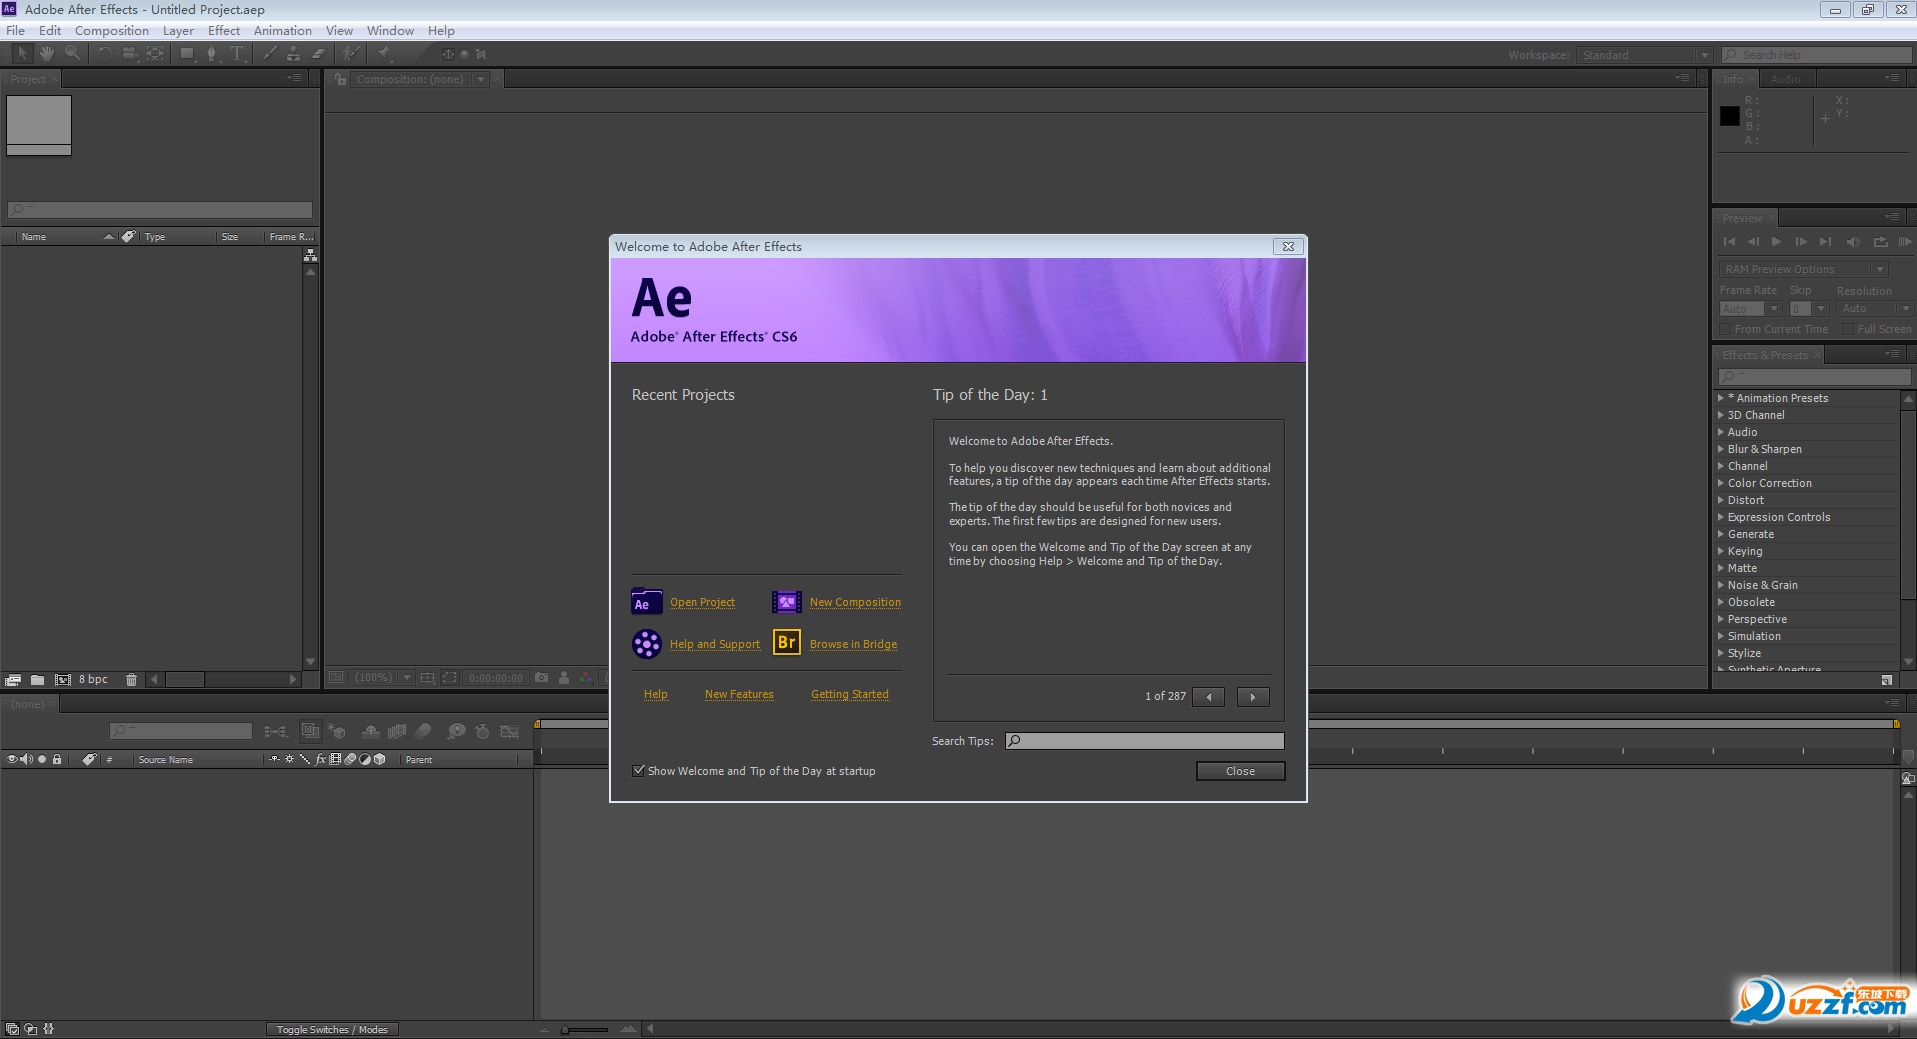
Task: Select the Clone Stamp tool
Action: click(x=294, y=53)
